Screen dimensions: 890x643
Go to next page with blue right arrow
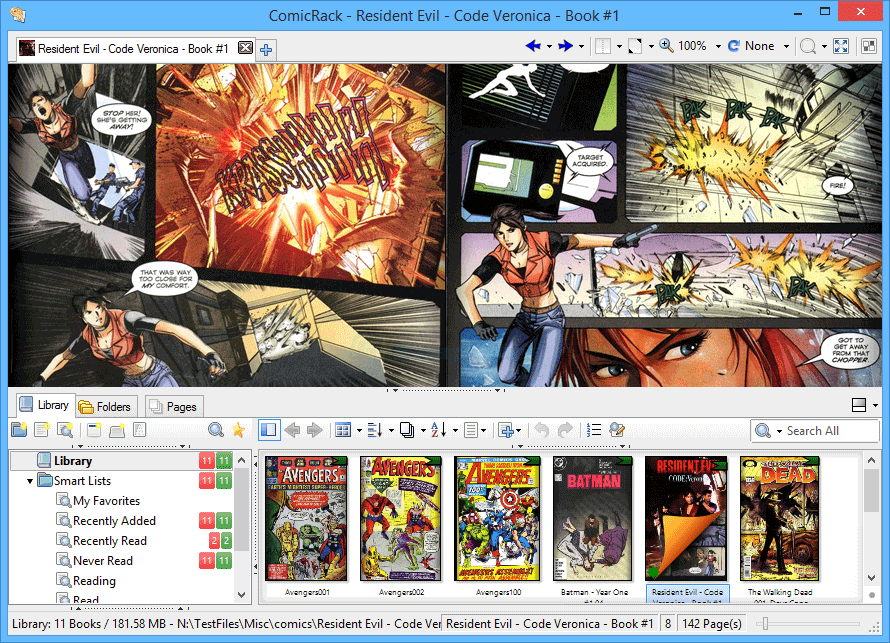pos(565,46)
